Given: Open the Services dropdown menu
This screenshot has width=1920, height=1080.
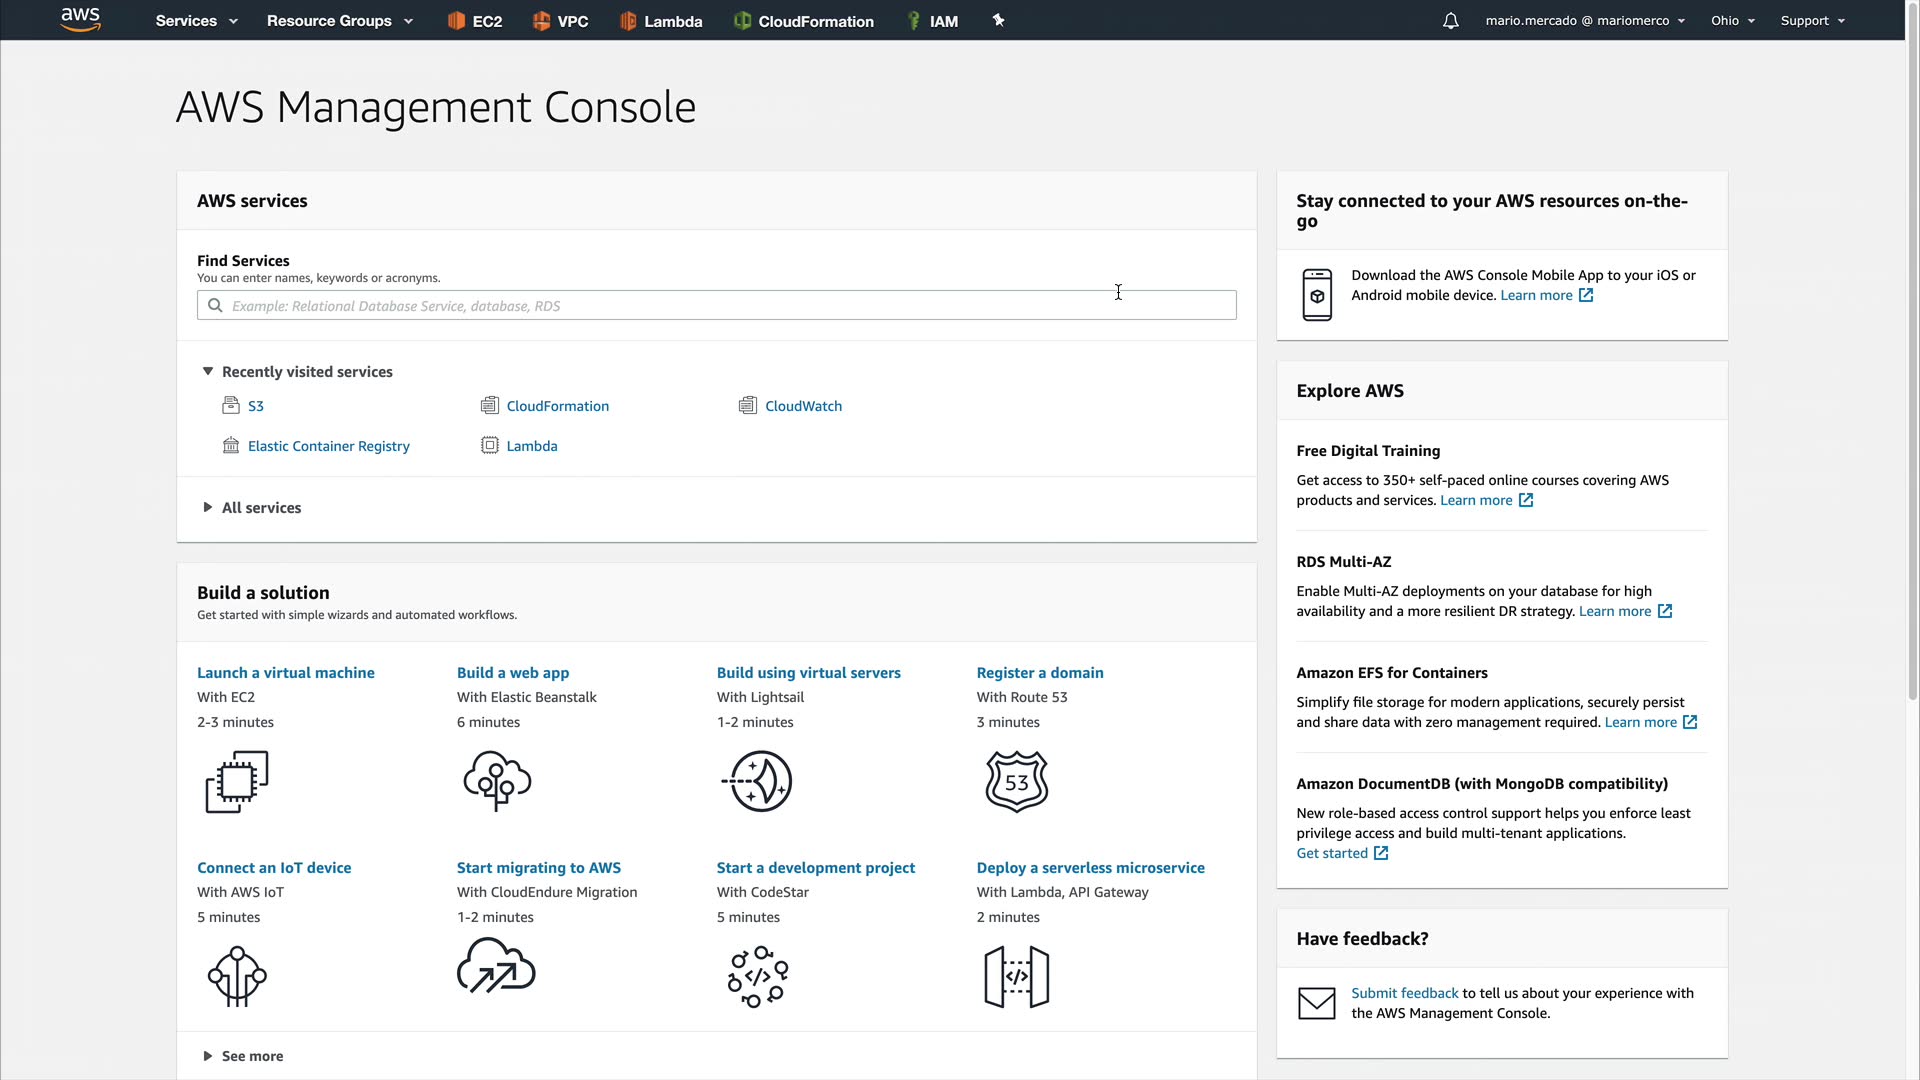Looking at the screenshot, I should pyautogui.click(x=196, y=21).
